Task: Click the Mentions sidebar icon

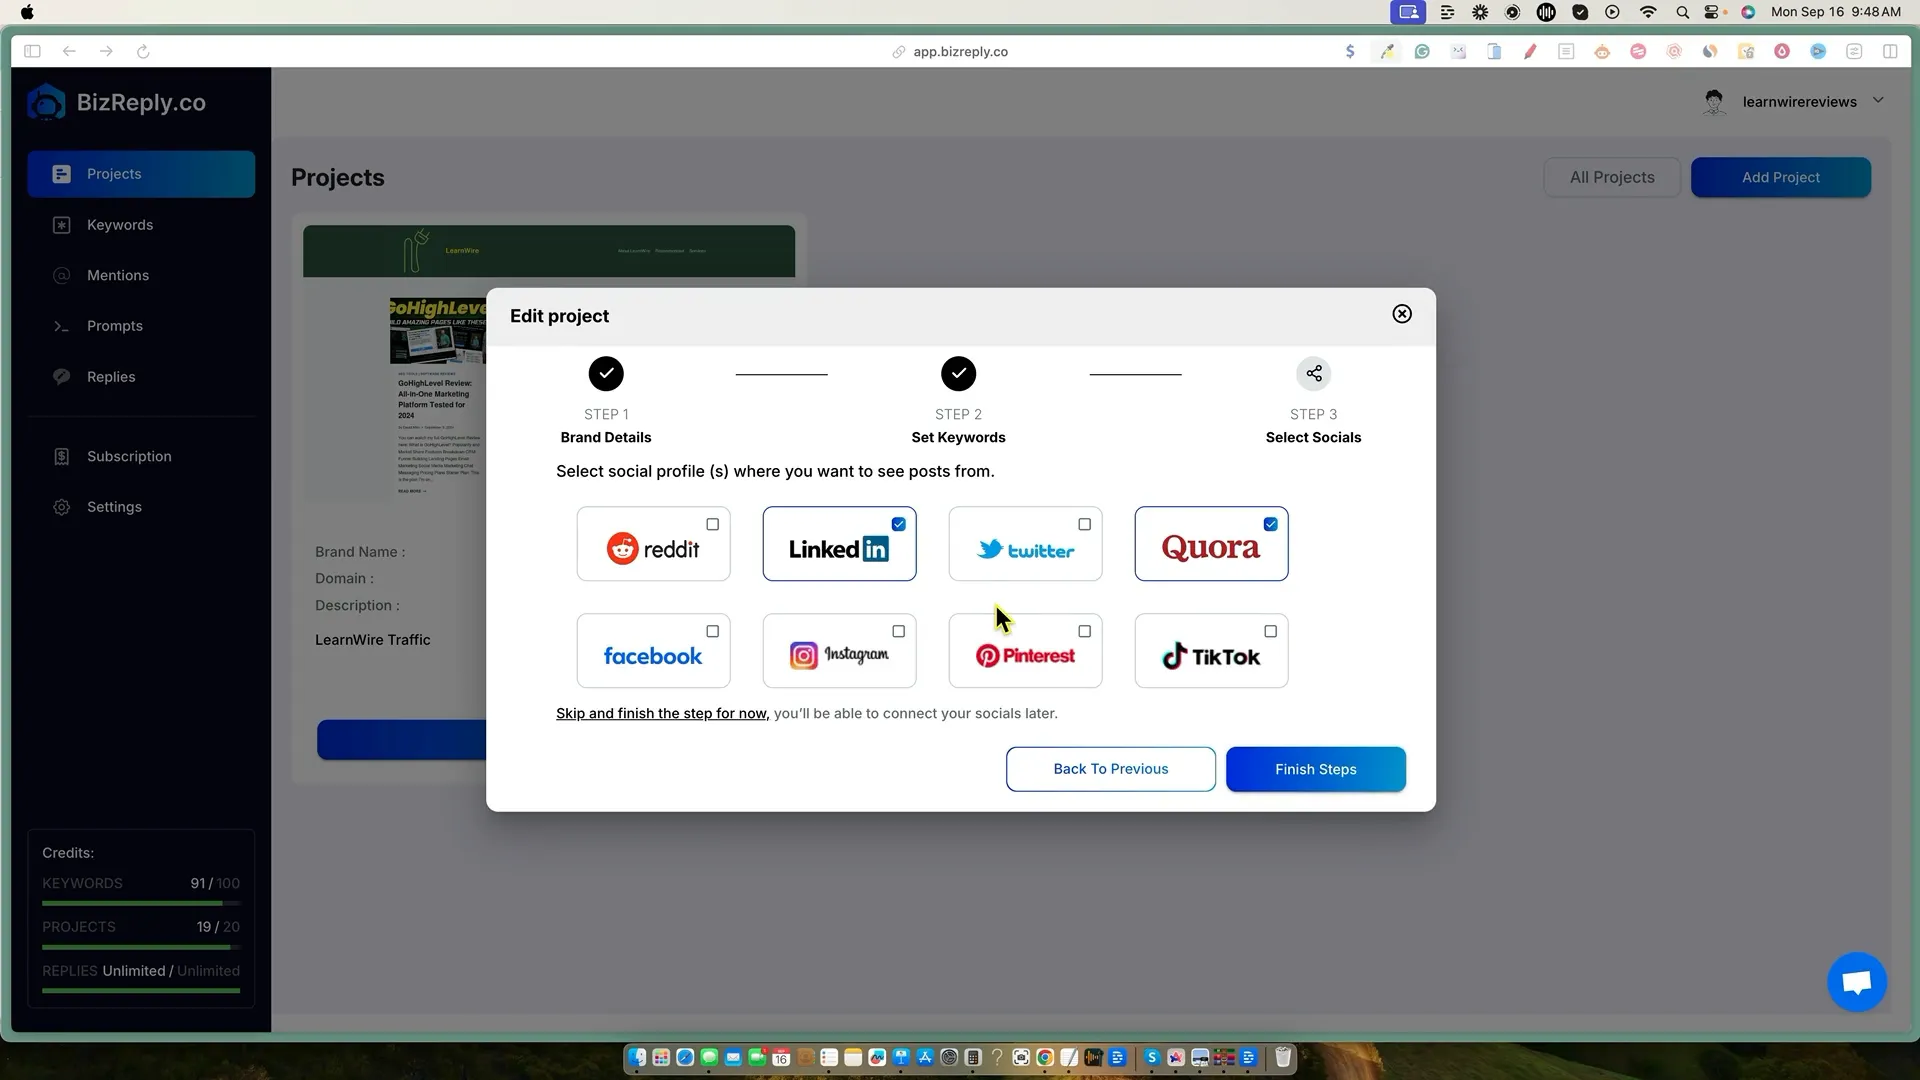Action: pos(62,276)
